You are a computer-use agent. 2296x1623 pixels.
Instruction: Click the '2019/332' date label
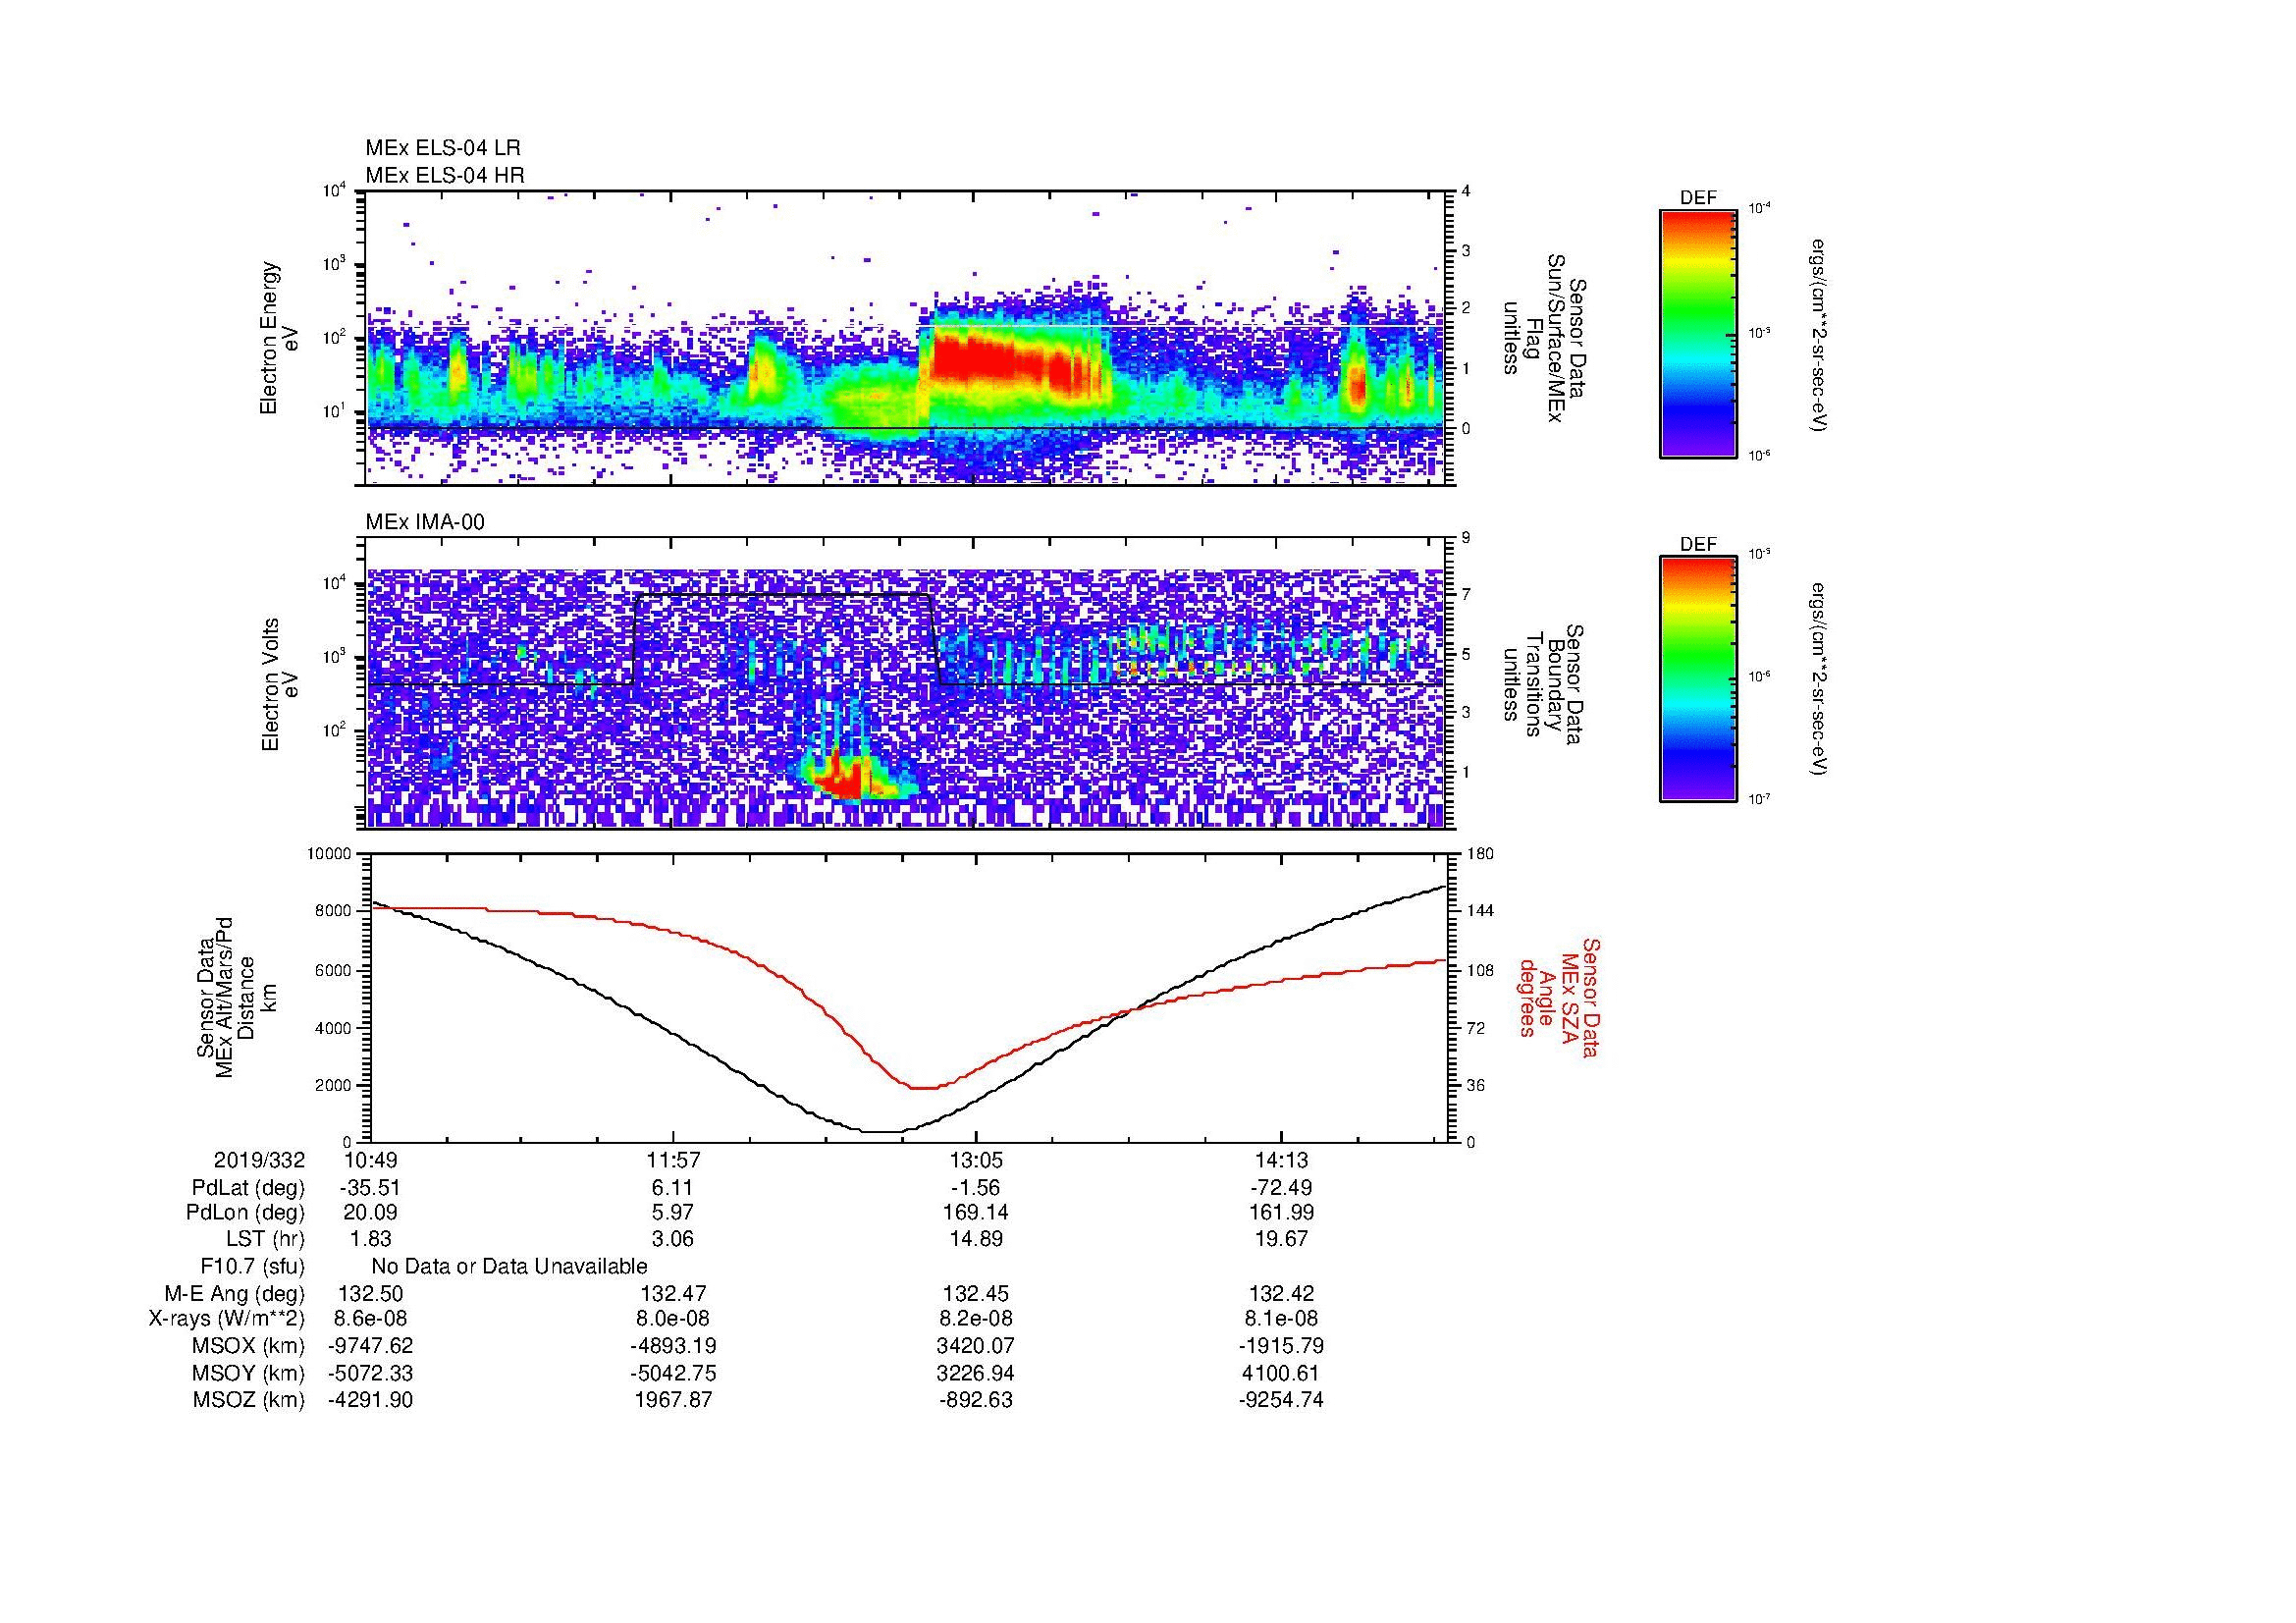click(259, 1160)
